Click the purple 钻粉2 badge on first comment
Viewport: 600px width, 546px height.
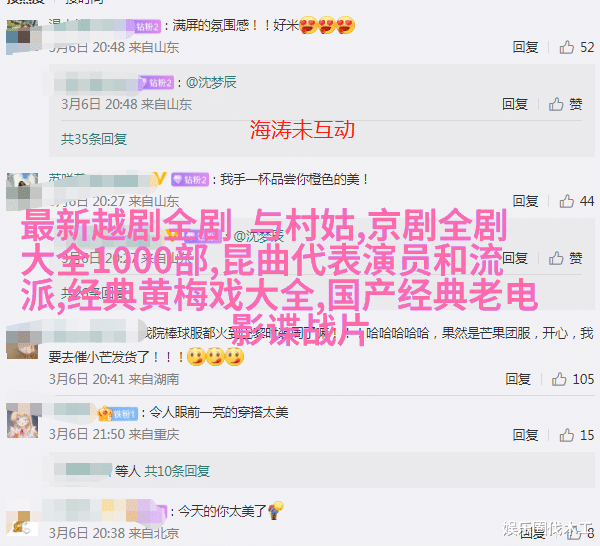coord(148,26)
